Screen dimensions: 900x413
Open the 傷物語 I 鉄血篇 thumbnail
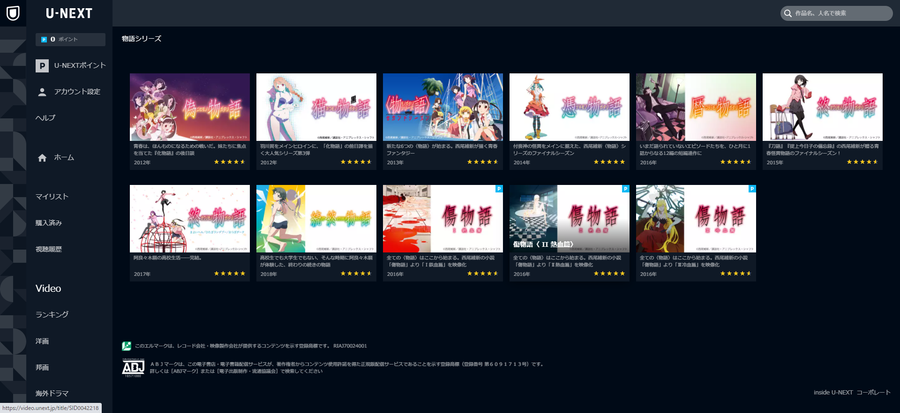443,219
